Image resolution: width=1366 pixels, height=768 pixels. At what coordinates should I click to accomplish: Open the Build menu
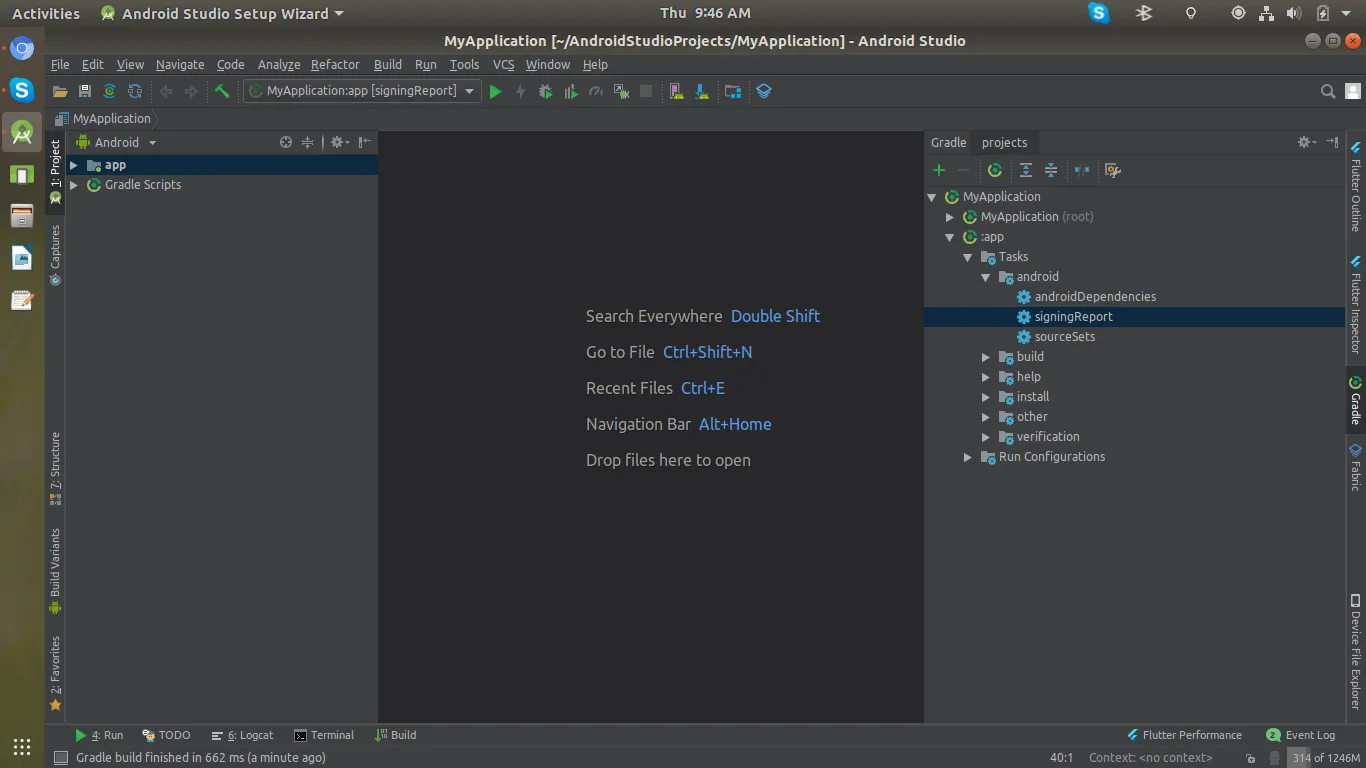pyautogui.click(x=387, y=64)
